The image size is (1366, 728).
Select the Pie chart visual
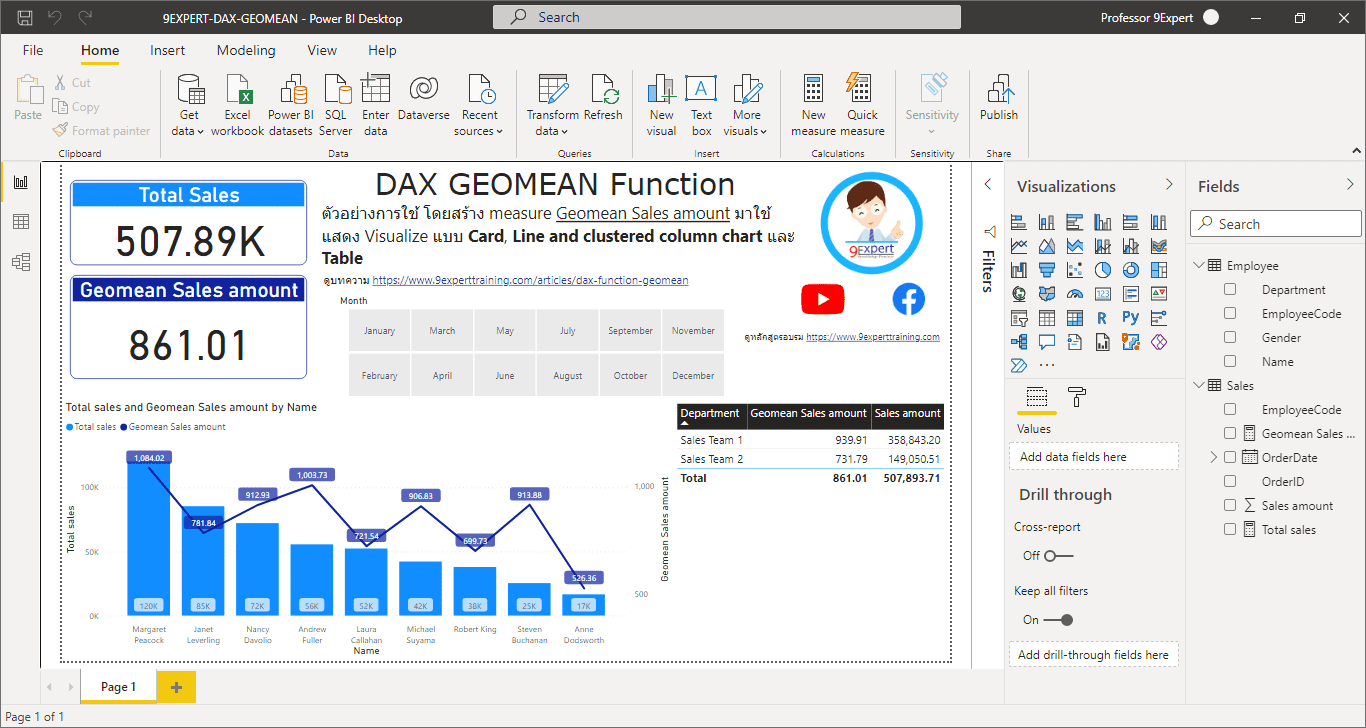point(1103,270)
